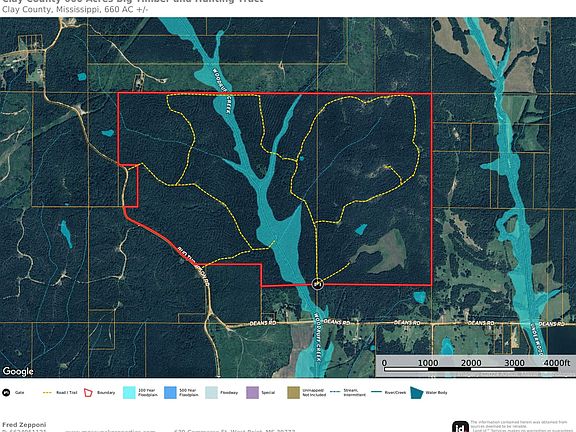
Task: Click the Clay County 660 AC subtitle
Action: pos(75,10)
